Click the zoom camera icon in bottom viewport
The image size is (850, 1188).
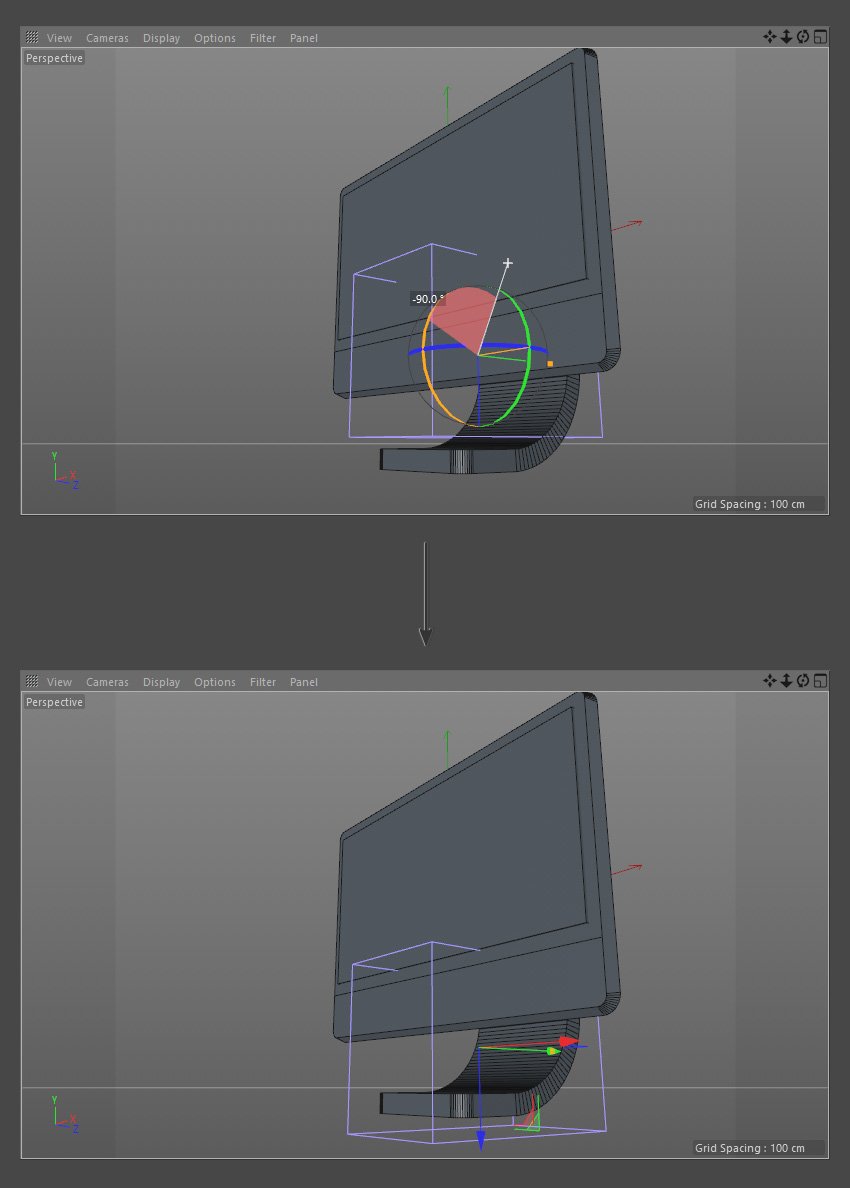[786, 680]
